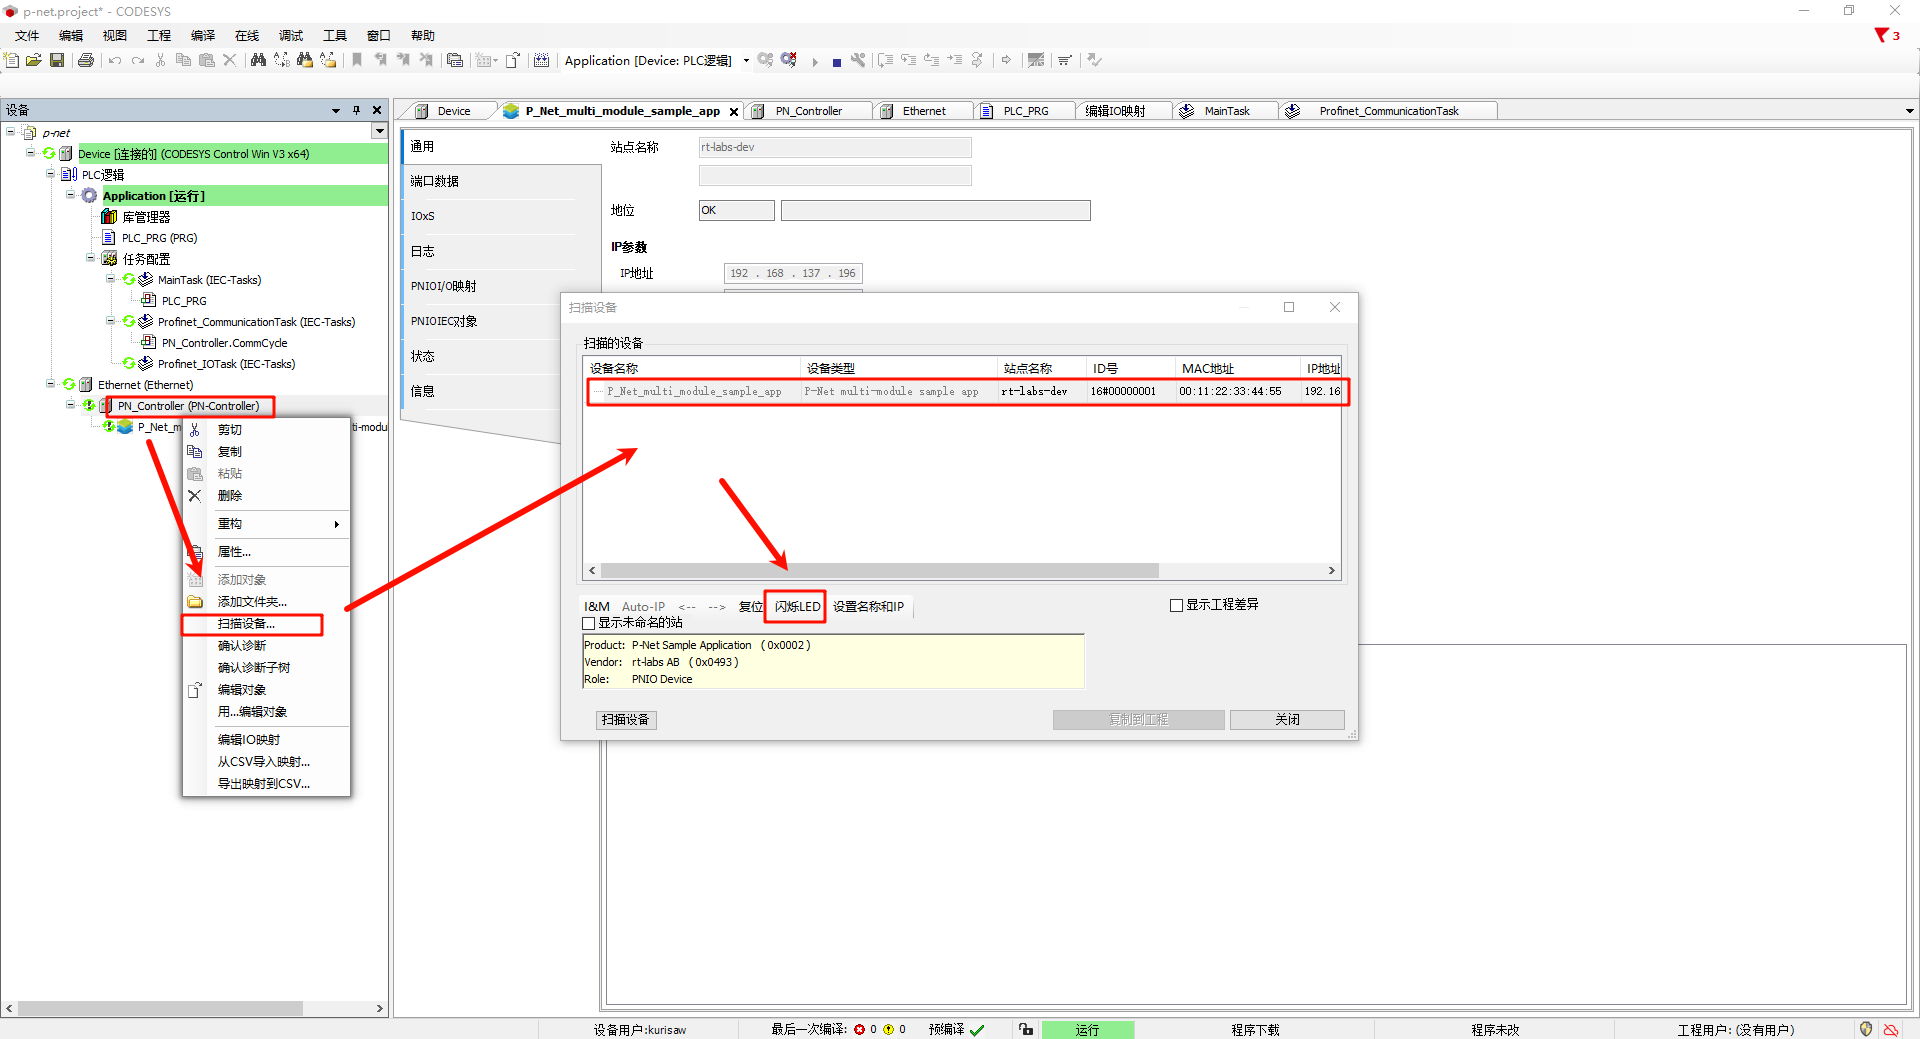
Task: Choose 扫描设备... from context menu
Action: point(246,624)
